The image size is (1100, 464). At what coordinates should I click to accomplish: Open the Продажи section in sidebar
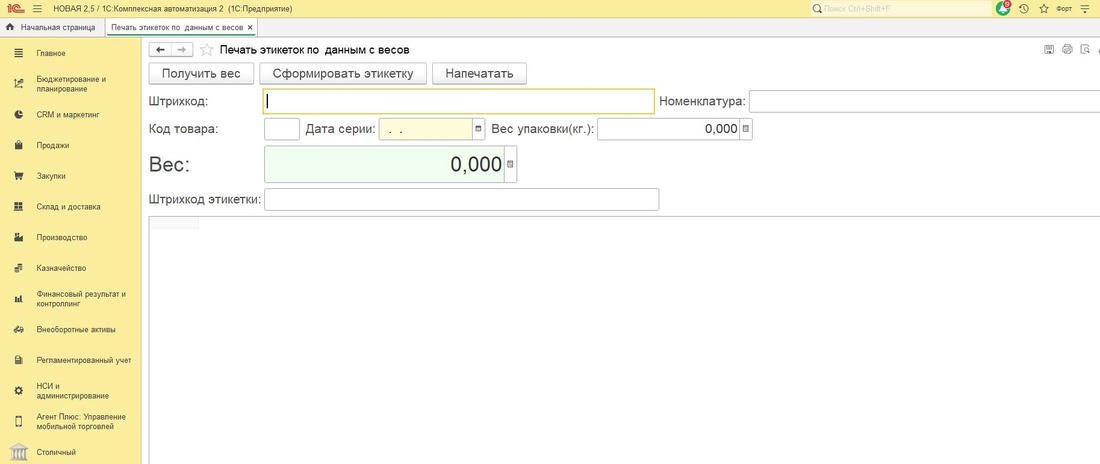53,145
